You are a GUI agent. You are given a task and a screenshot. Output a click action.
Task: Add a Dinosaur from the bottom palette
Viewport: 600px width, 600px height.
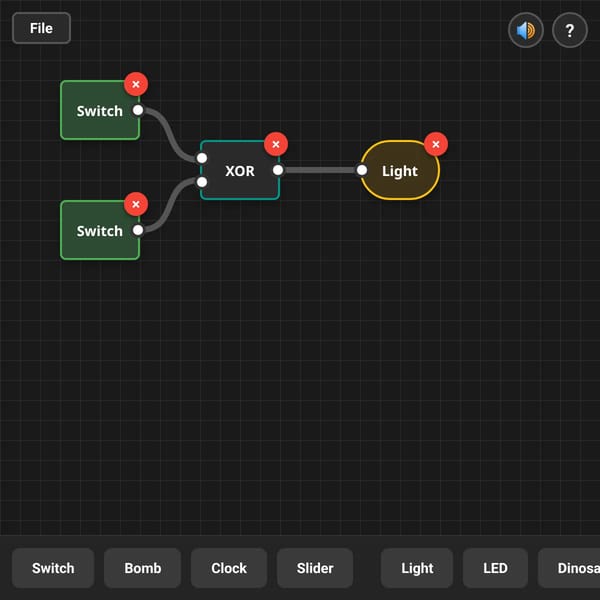[x=569, y=568]
